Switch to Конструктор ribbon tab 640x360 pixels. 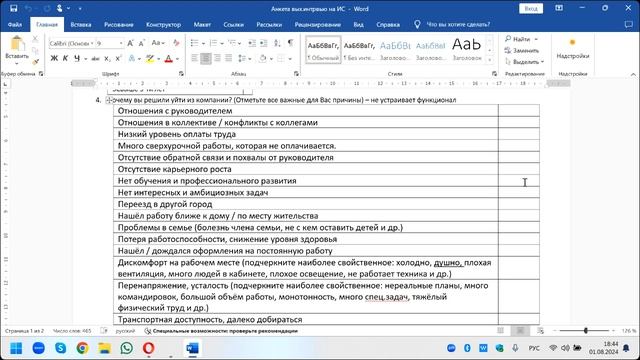point(163,24)
